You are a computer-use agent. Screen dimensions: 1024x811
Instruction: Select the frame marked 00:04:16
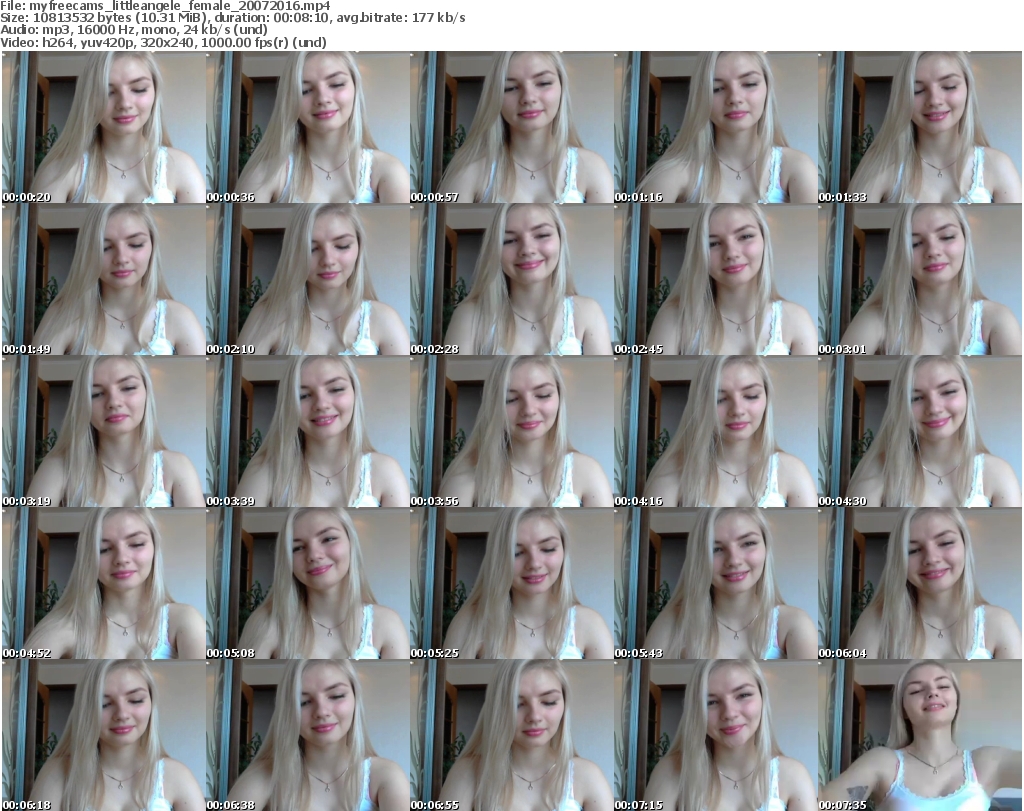click(716, 432)
